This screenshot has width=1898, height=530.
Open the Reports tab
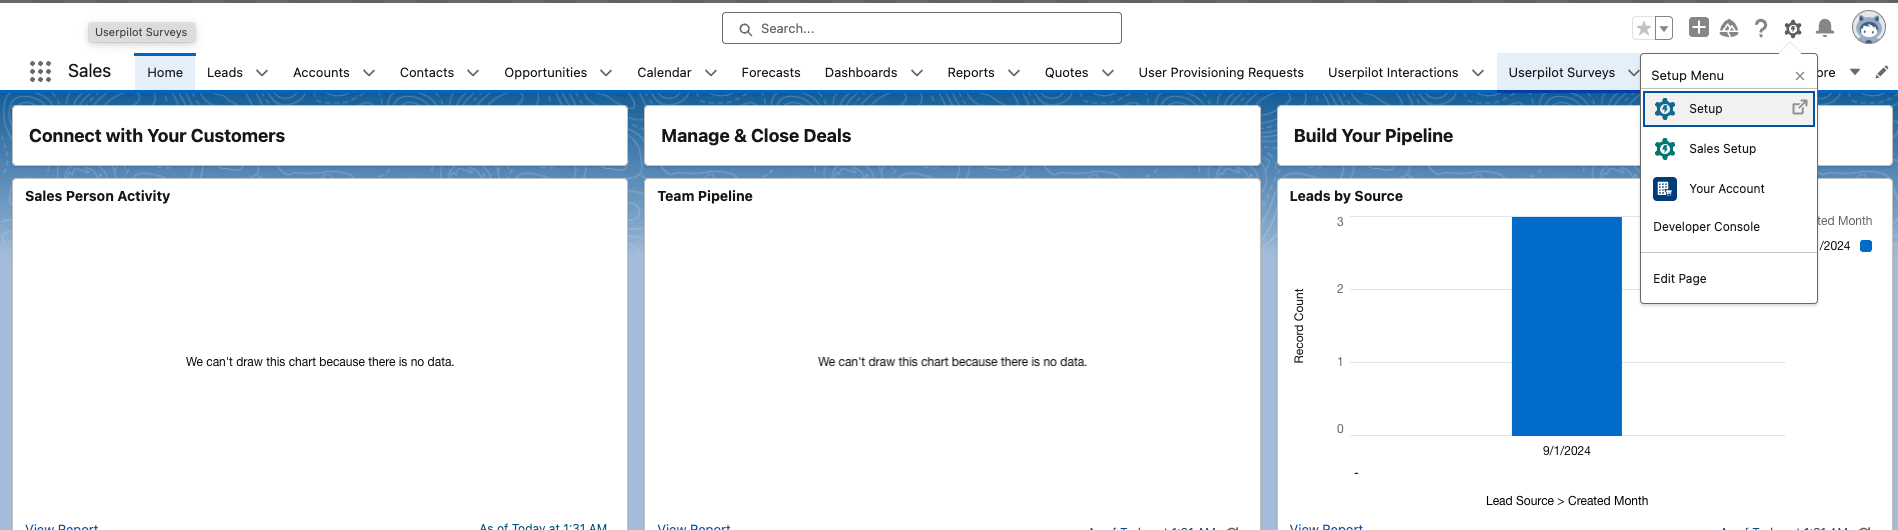971,73
